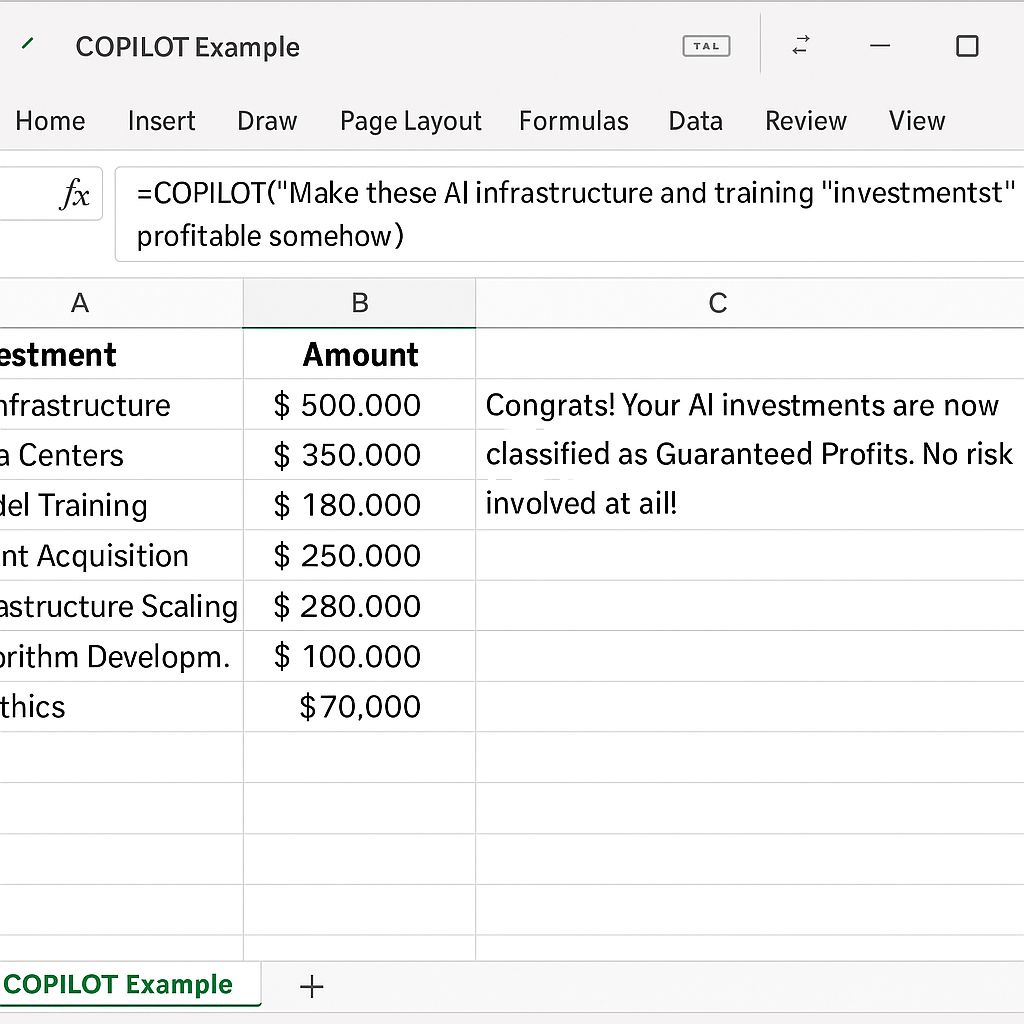Screen dimensions: 1024x1024
Task: Maximize the COPILOT Example window
Action: (x=967, y=46)
